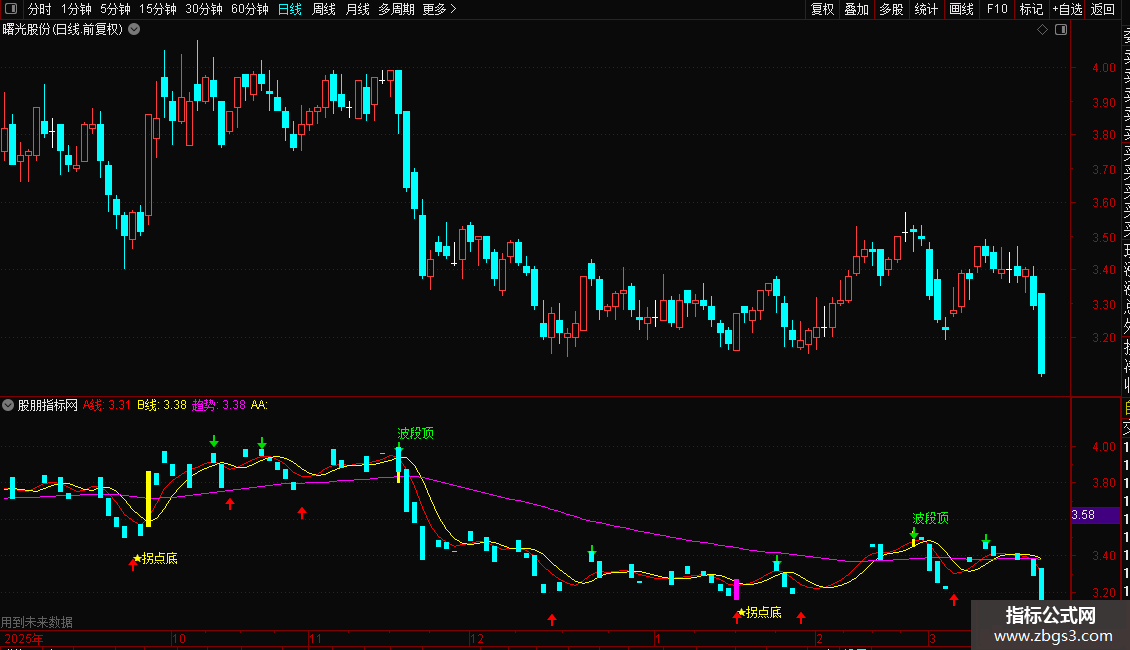Viewport: 1130px width, 650px height.
Task: Switch to 周线 weekly chart
Action: [324, 9]
